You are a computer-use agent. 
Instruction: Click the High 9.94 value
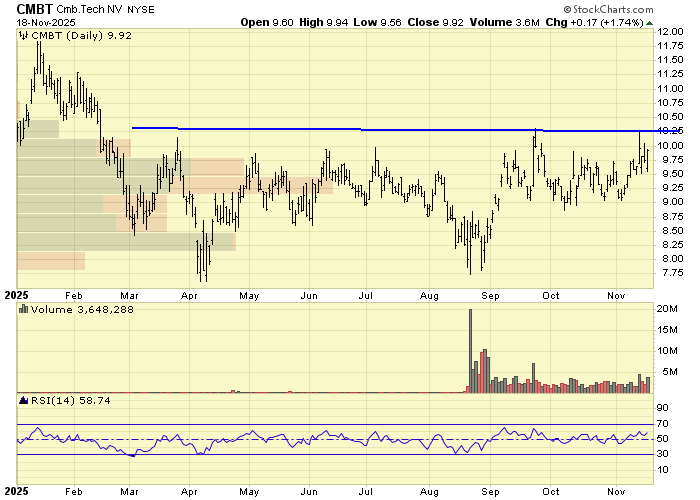[x=323, y=22]
